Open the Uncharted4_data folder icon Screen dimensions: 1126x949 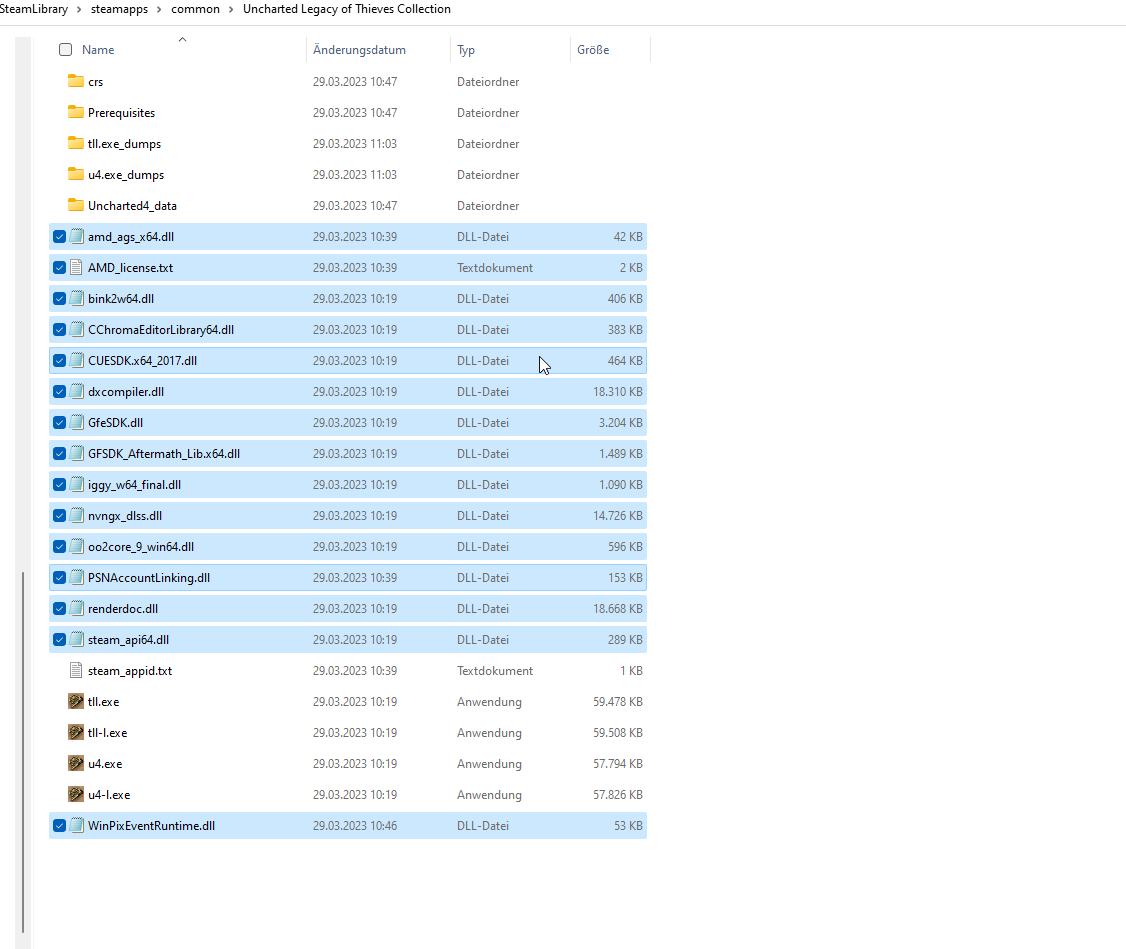point(75,205)
